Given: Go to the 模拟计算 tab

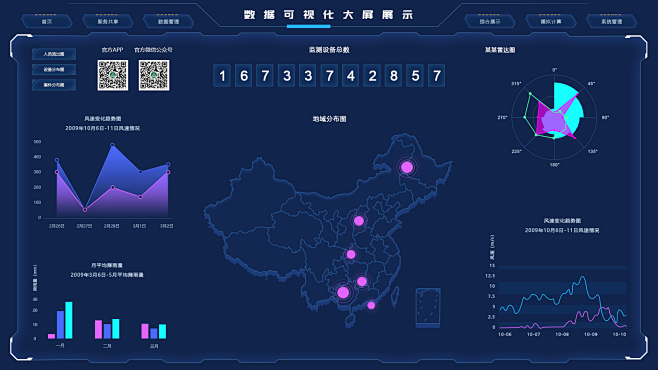Looking at the screenshot, I should pyautogui.click(x=551, y=21).
